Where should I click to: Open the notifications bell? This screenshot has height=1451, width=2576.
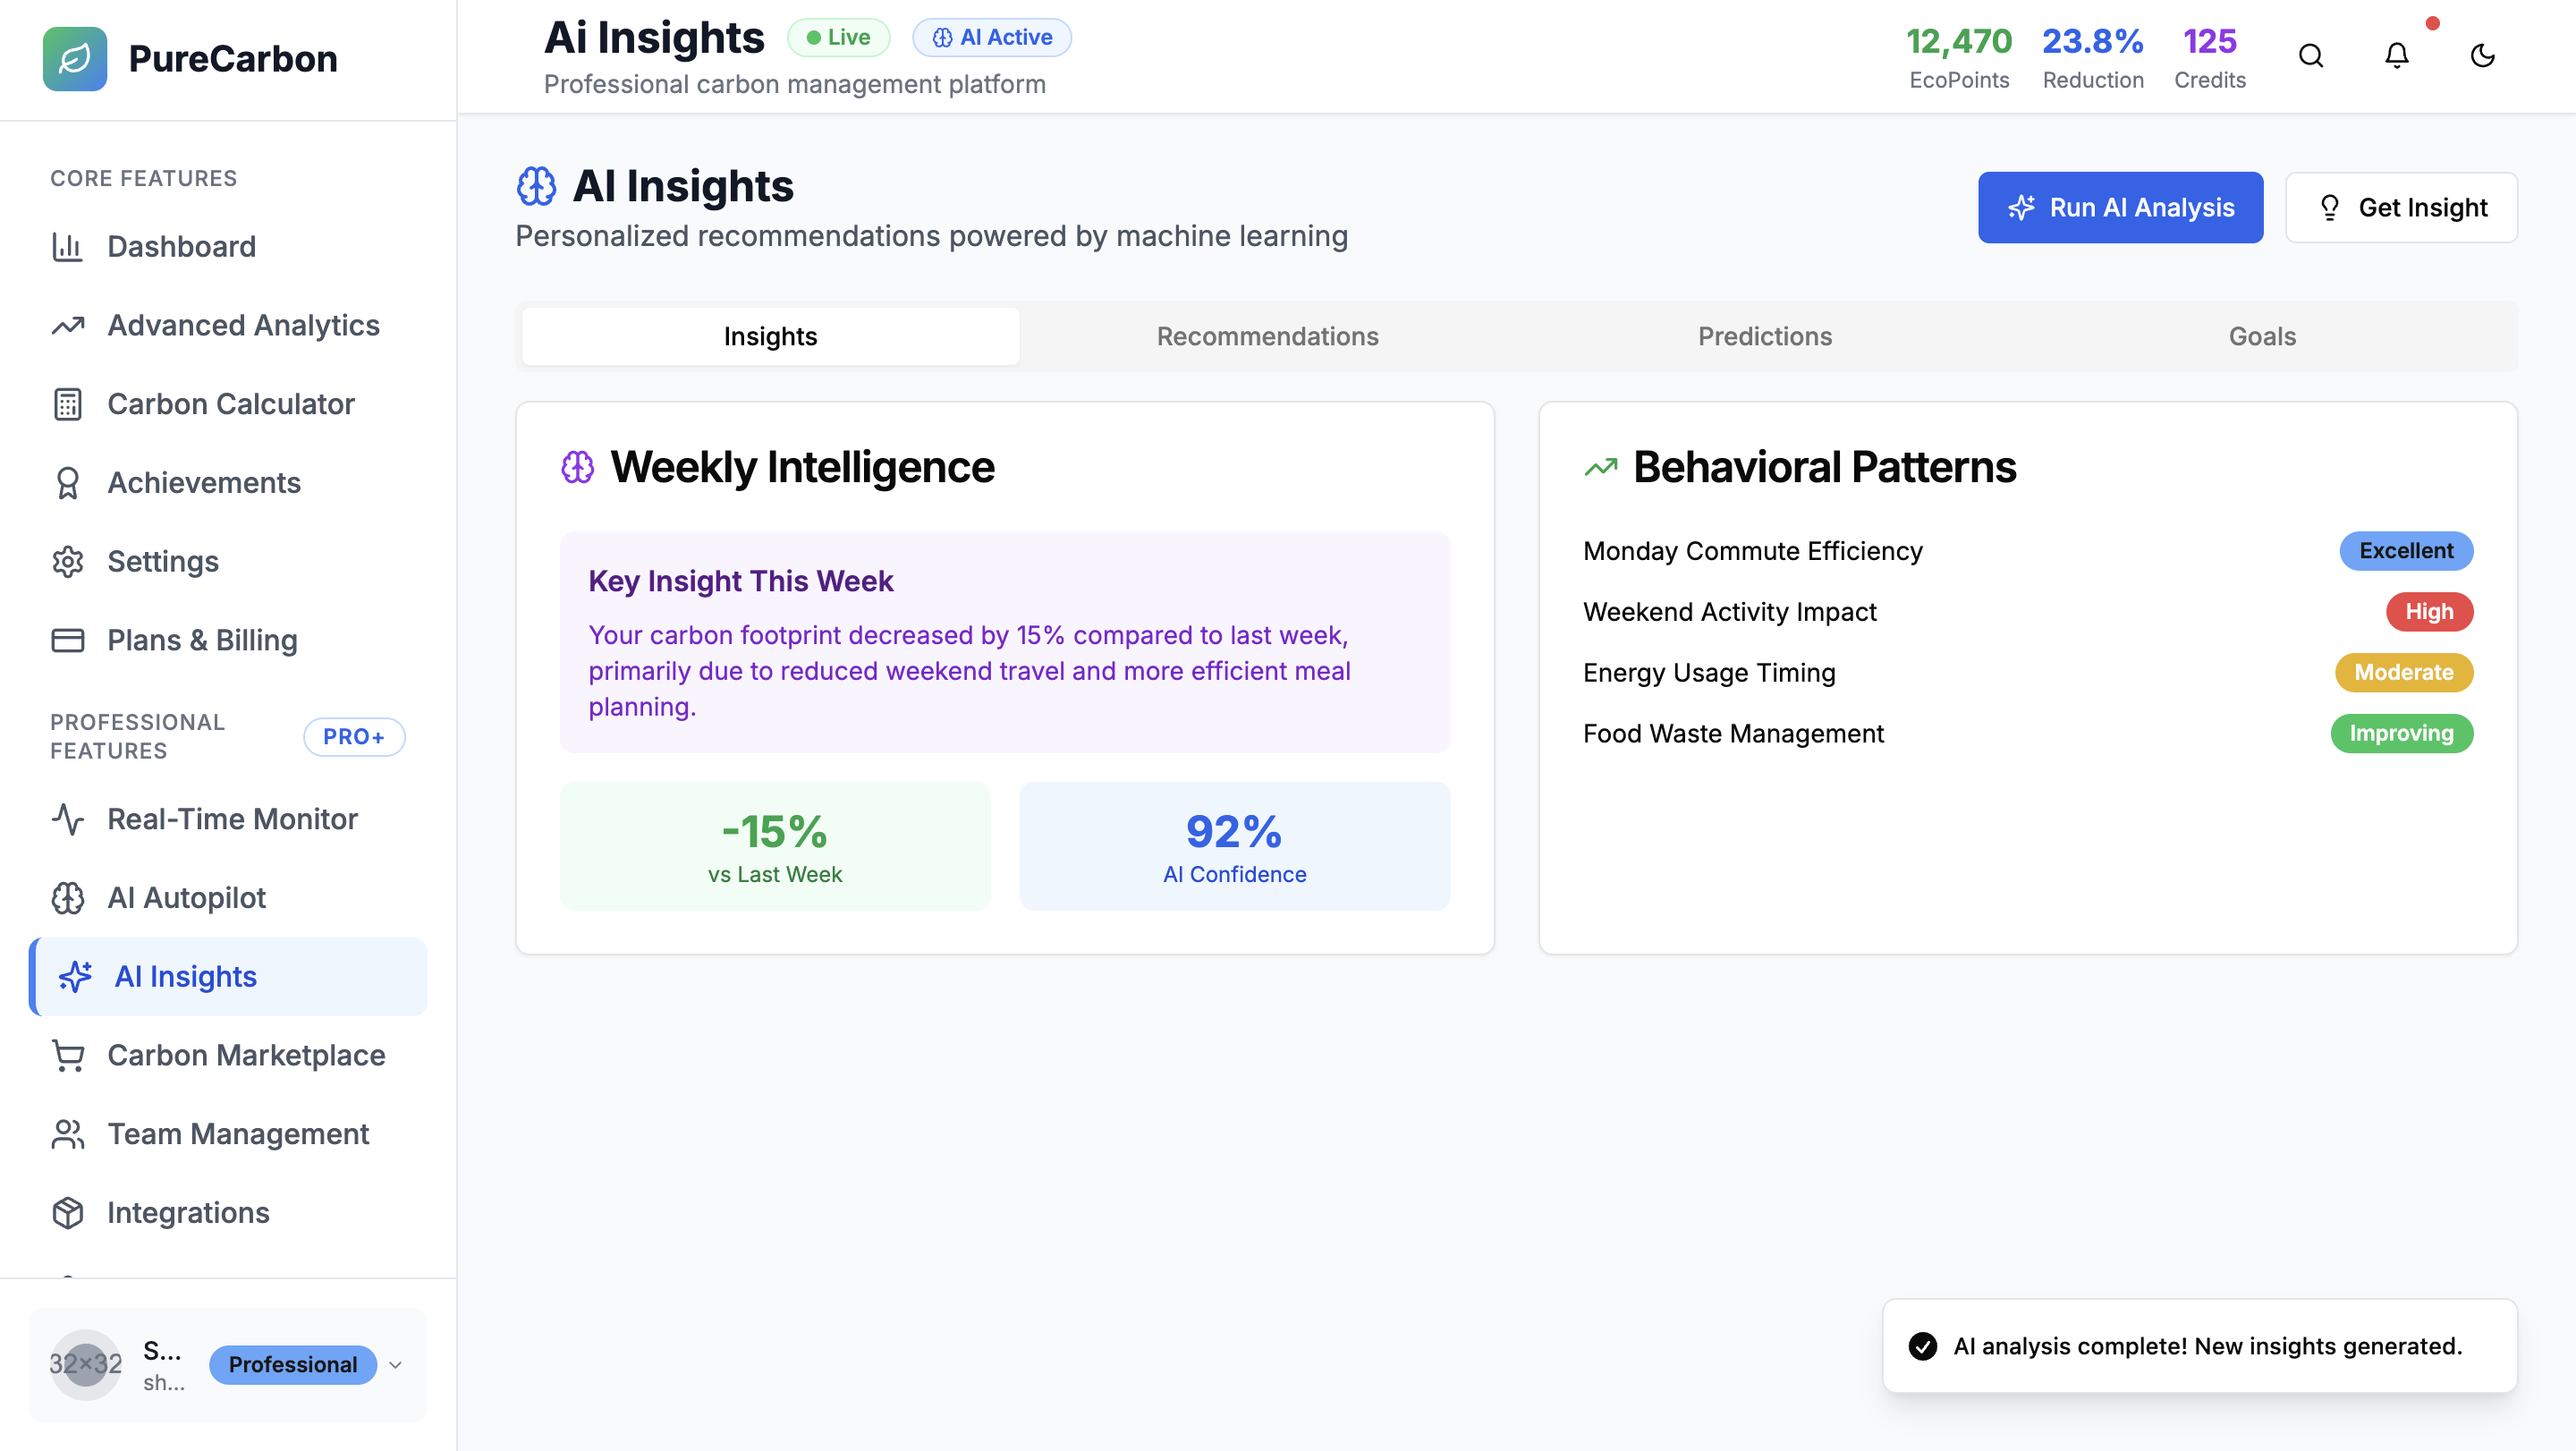point(2396,56)
